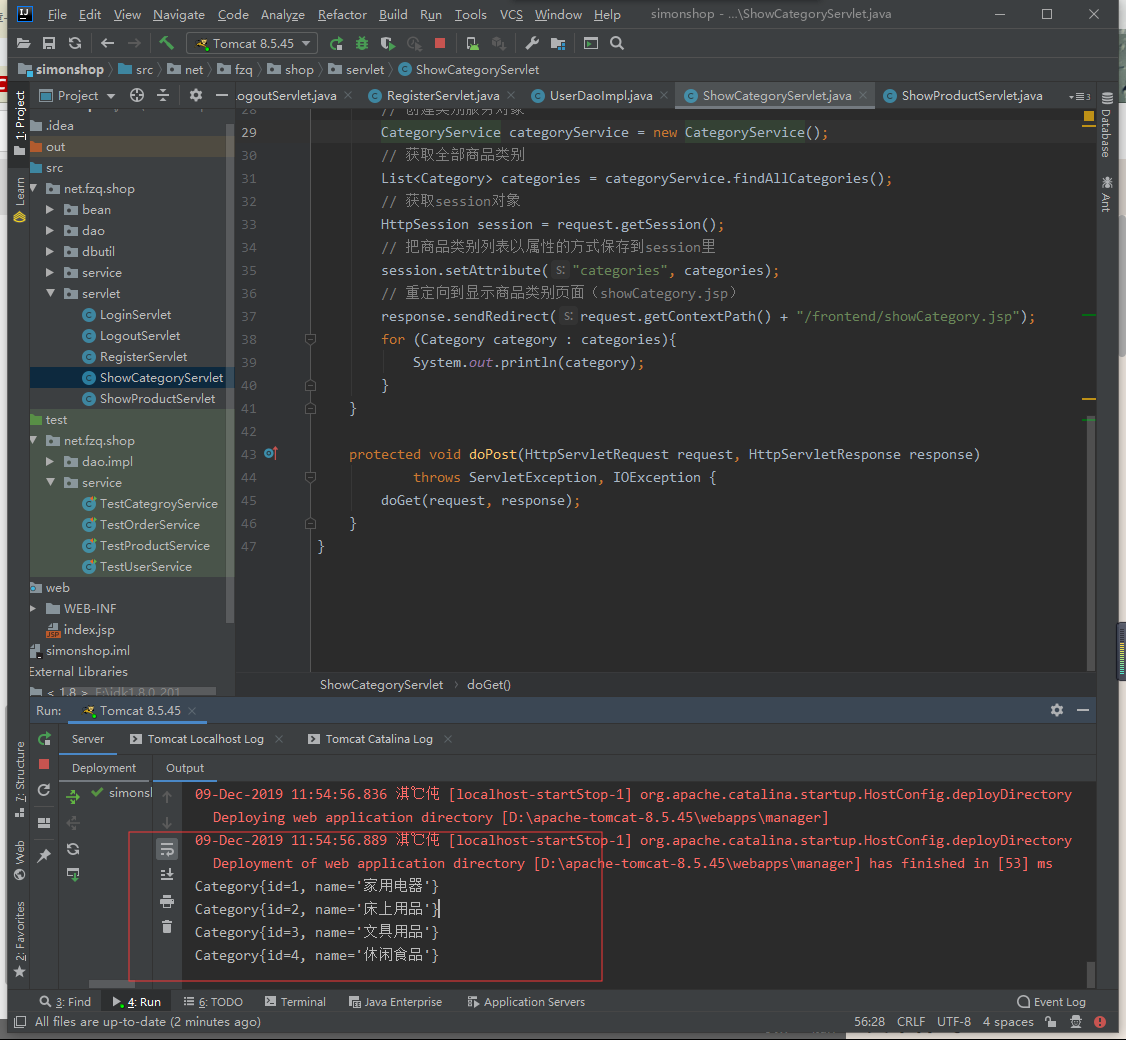Switch to UserDaoImpl.java tab
This screenshot has height=1040, width=1126.
(x=600, y=96)
